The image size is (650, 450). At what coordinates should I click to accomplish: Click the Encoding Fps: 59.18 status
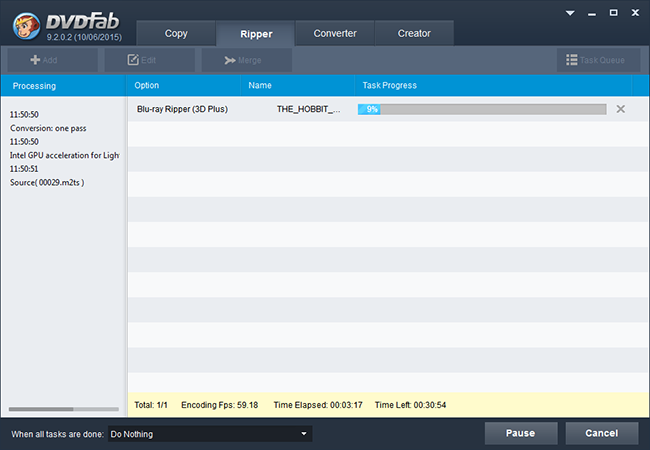click(x=219, y=405)
